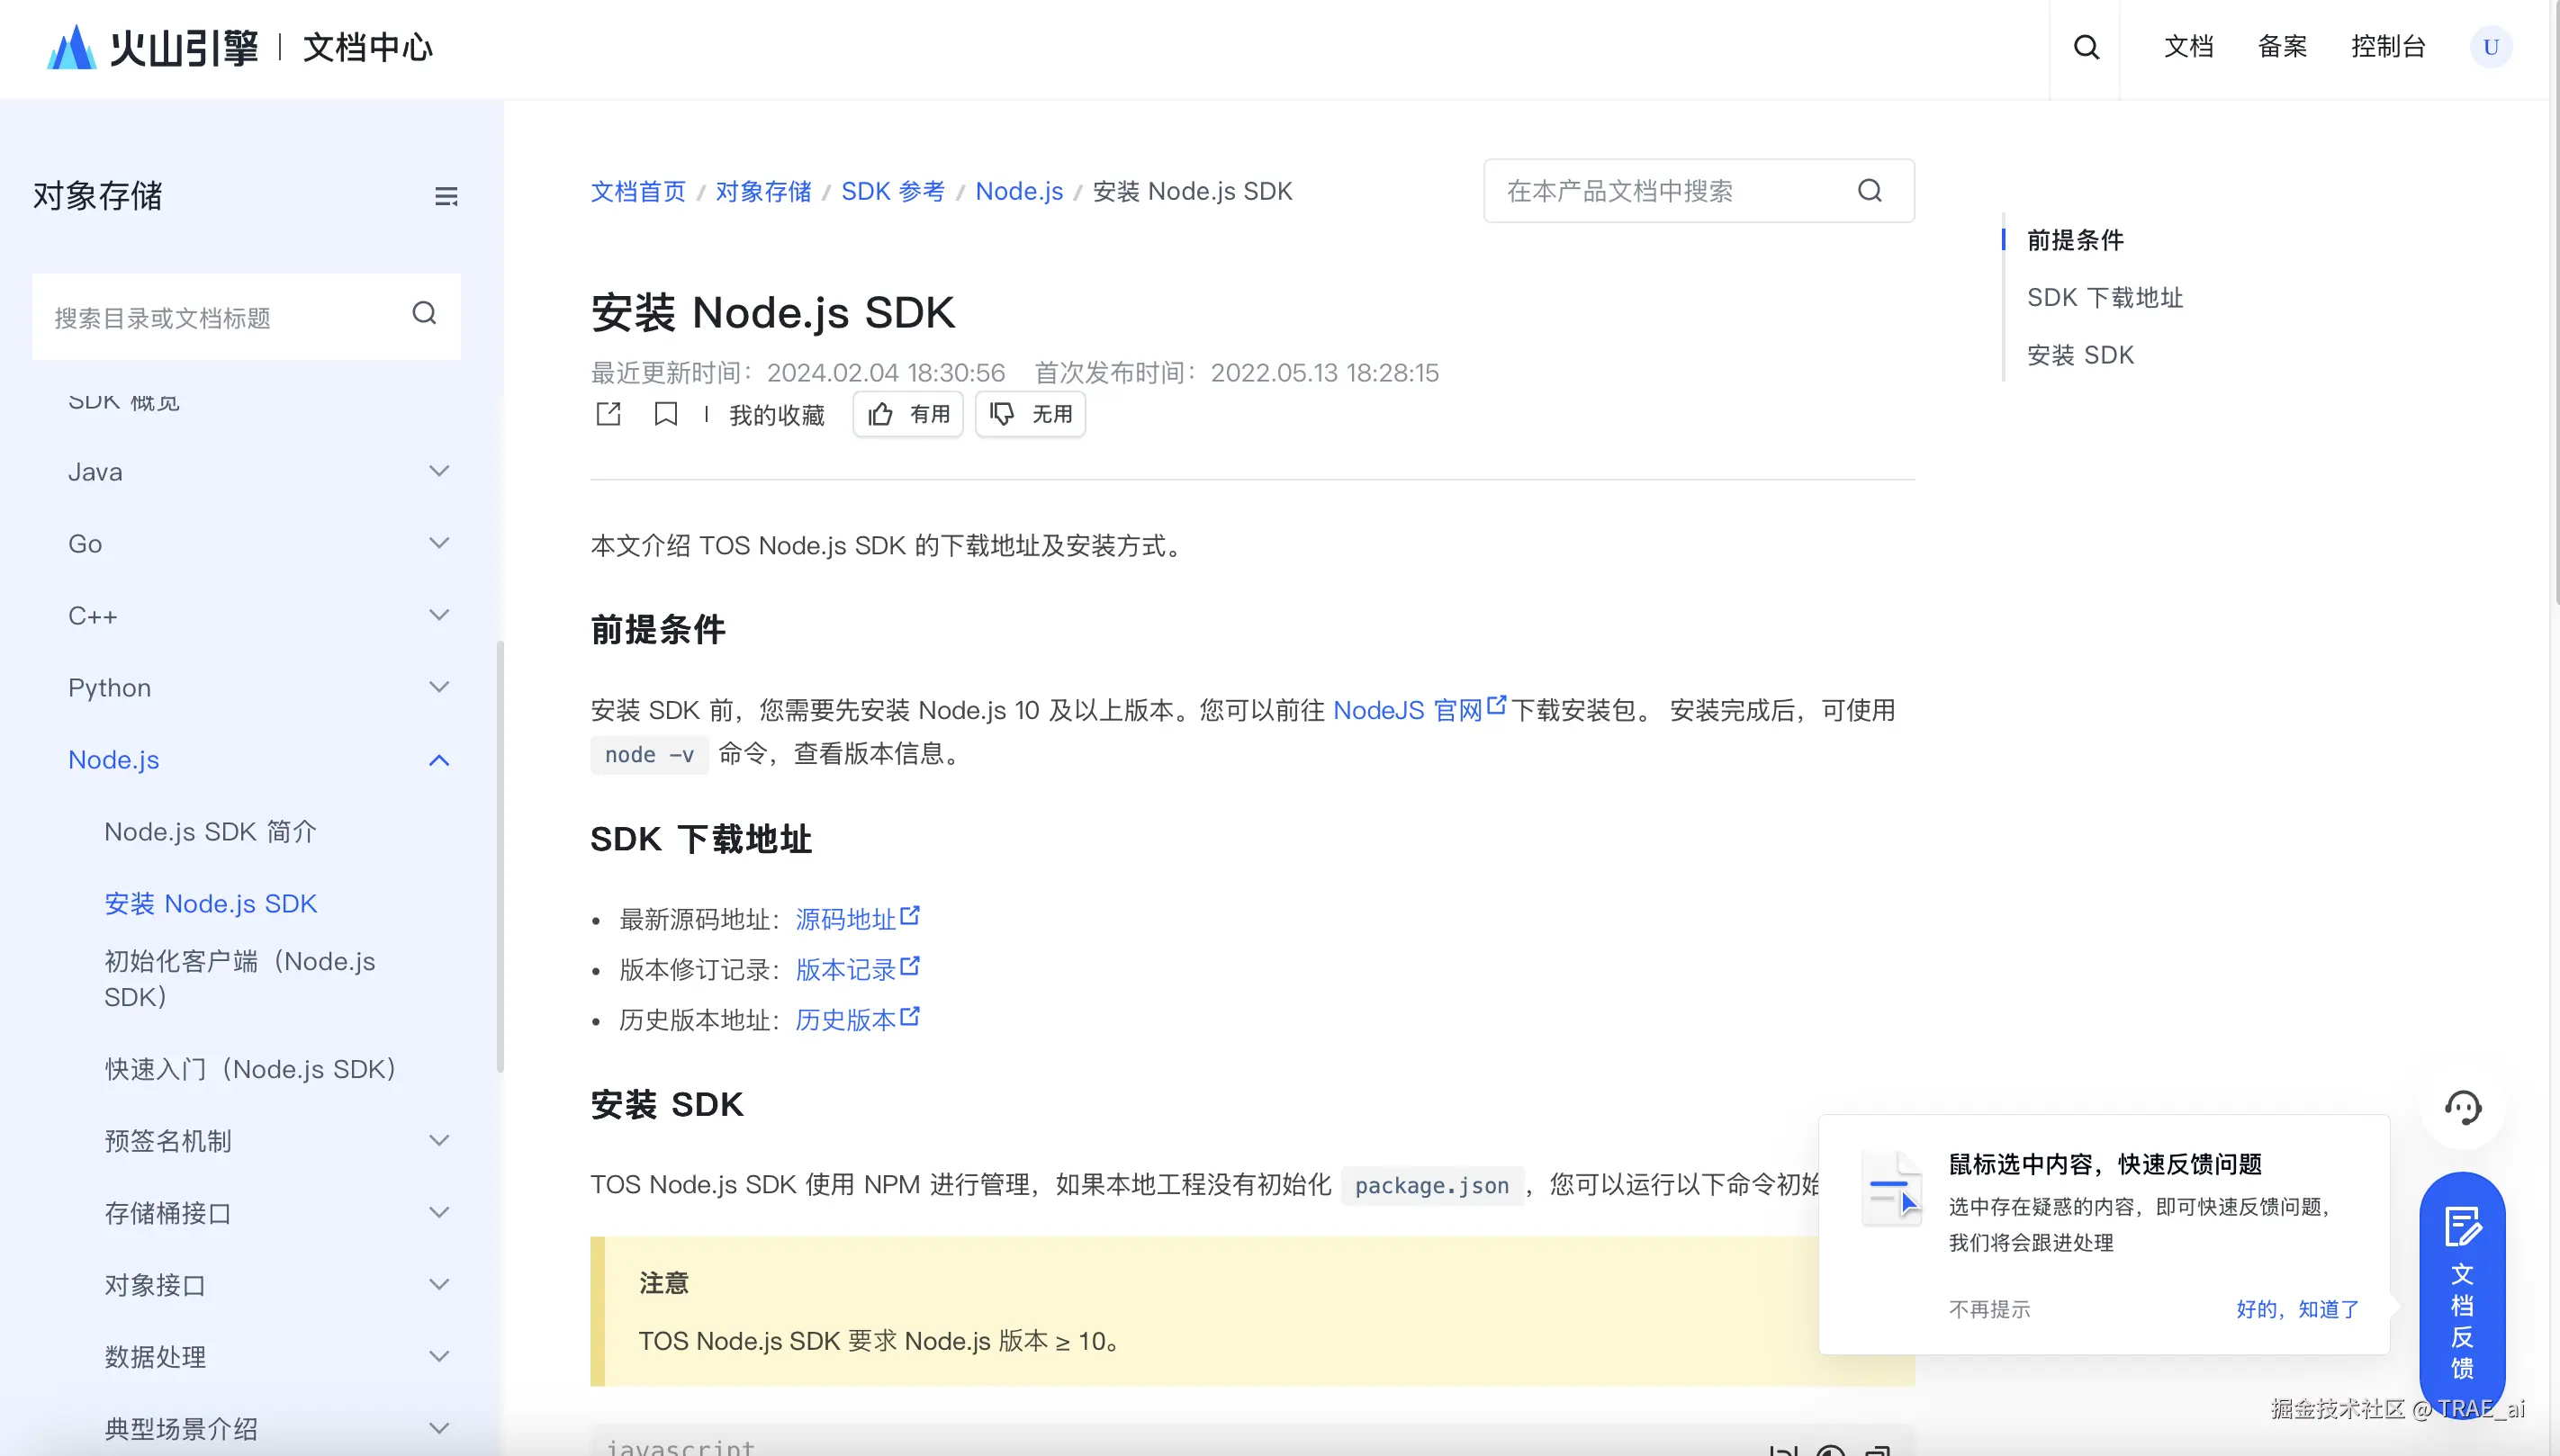Mark the article as 有用
2560x1456 pixels.
pos(908,414)
